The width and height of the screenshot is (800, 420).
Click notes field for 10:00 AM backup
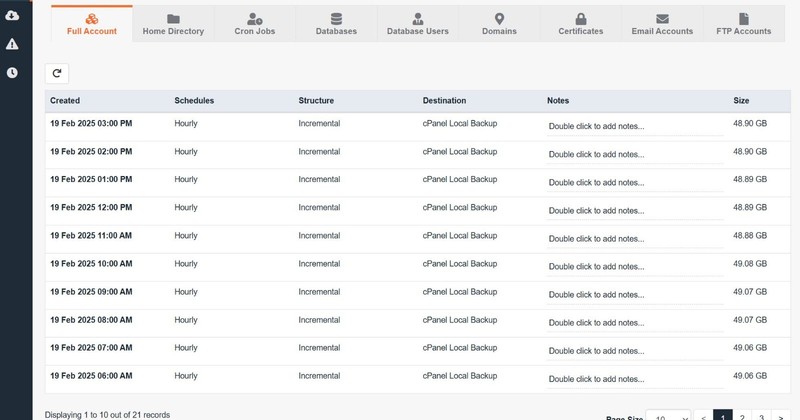click(x=635, y=266)
